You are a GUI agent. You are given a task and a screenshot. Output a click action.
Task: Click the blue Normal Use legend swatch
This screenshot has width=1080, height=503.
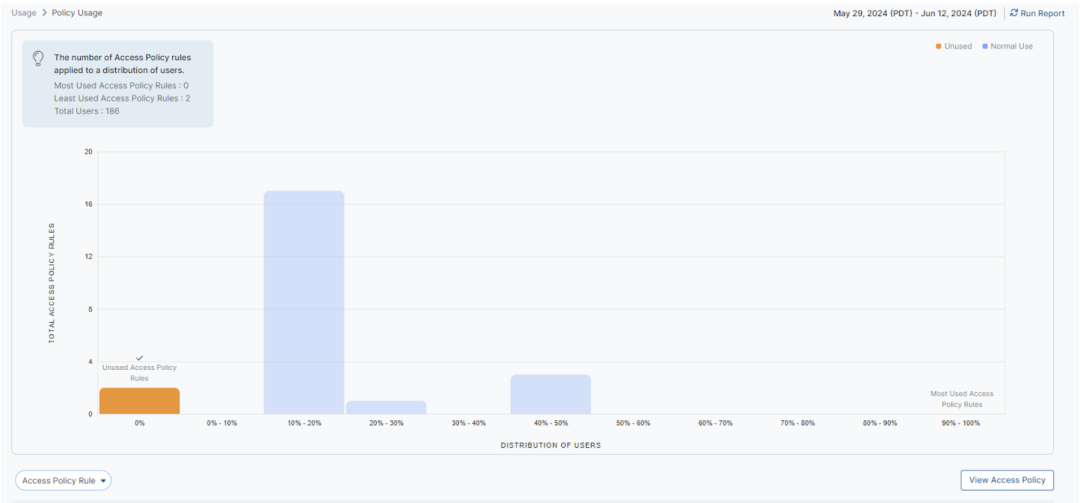tap(985, 46)
